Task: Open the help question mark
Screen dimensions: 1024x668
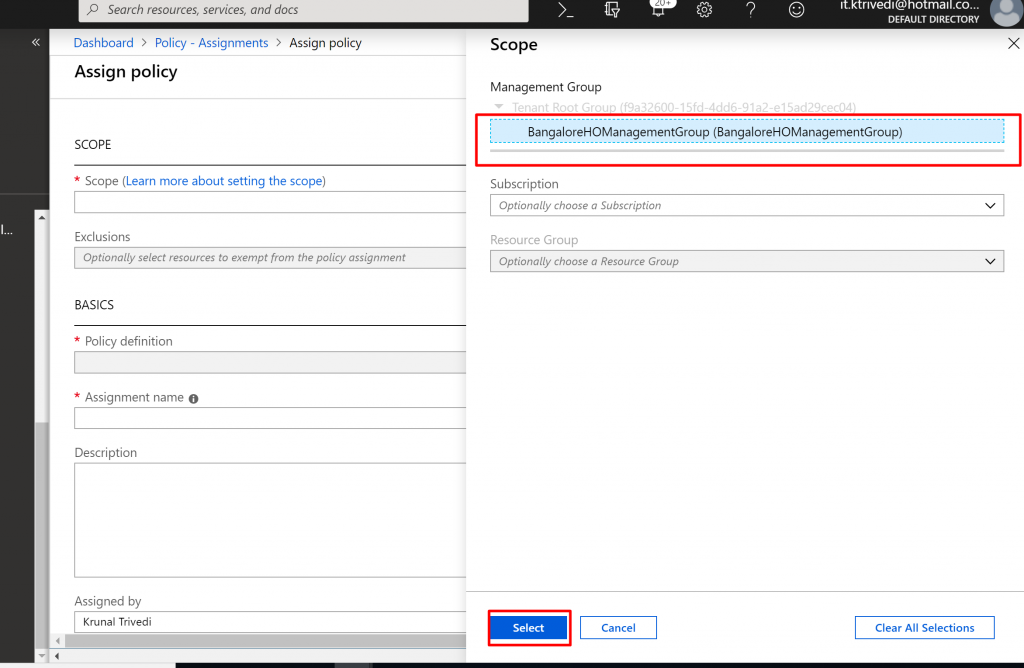Action: pyautogui.click(x=751, y=10)
